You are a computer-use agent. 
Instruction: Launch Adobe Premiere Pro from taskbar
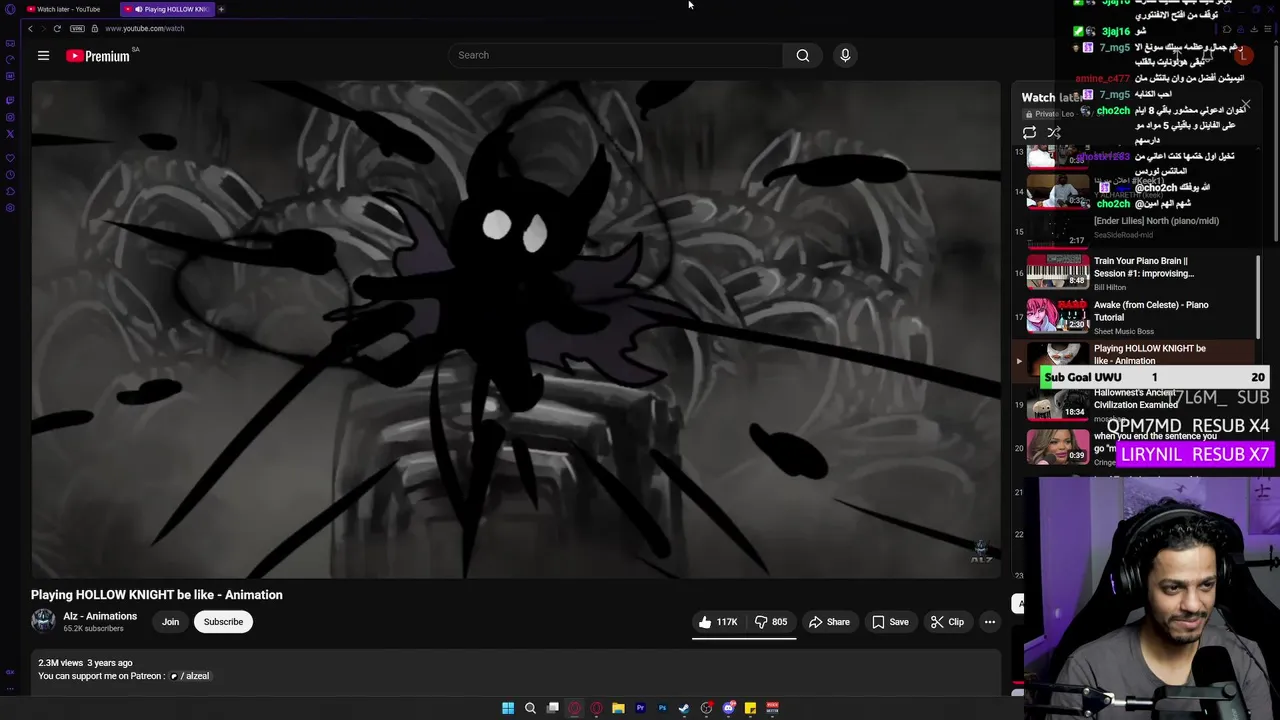[640, 708]
